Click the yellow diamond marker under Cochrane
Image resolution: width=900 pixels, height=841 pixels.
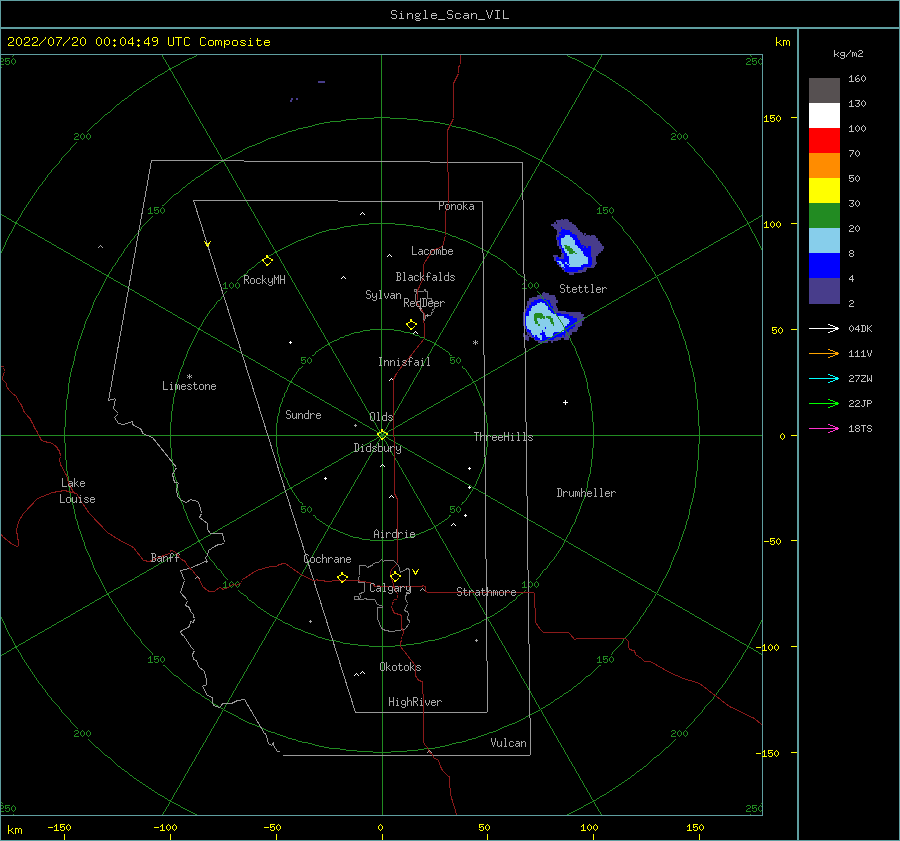click(x=343, y=578)
